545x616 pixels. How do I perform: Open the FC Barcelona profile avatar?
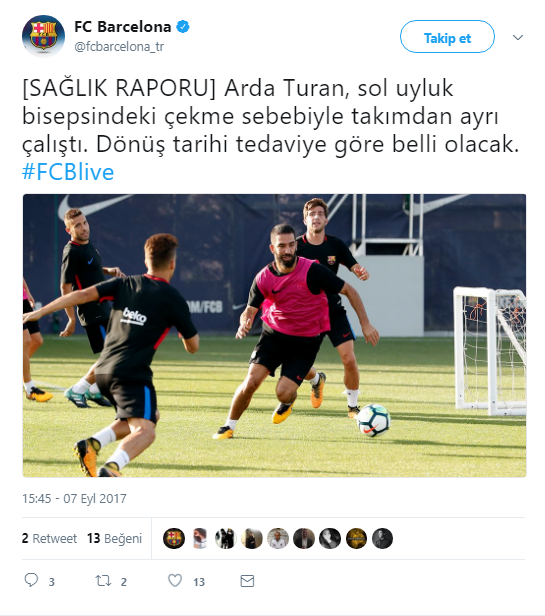(x=43, y=36)
